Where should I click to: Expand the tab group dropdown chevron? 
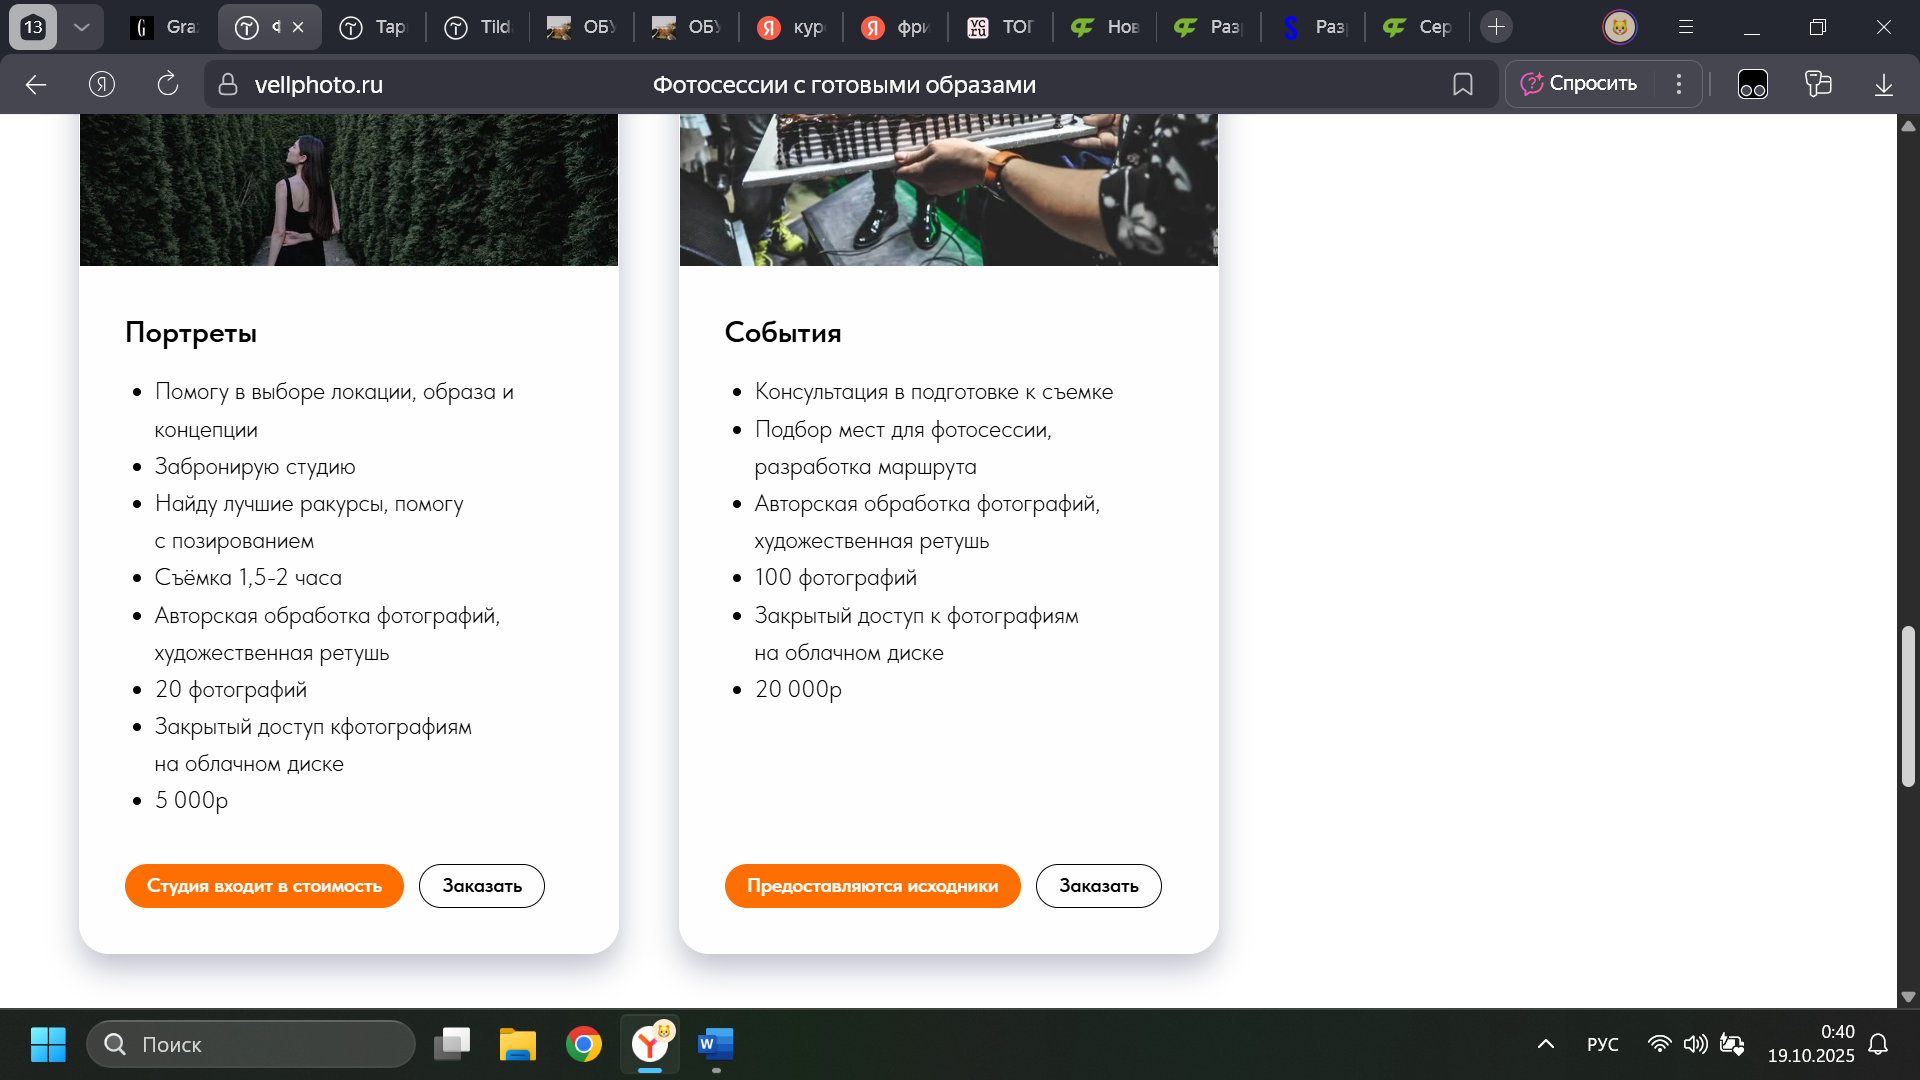coord(82,27)
